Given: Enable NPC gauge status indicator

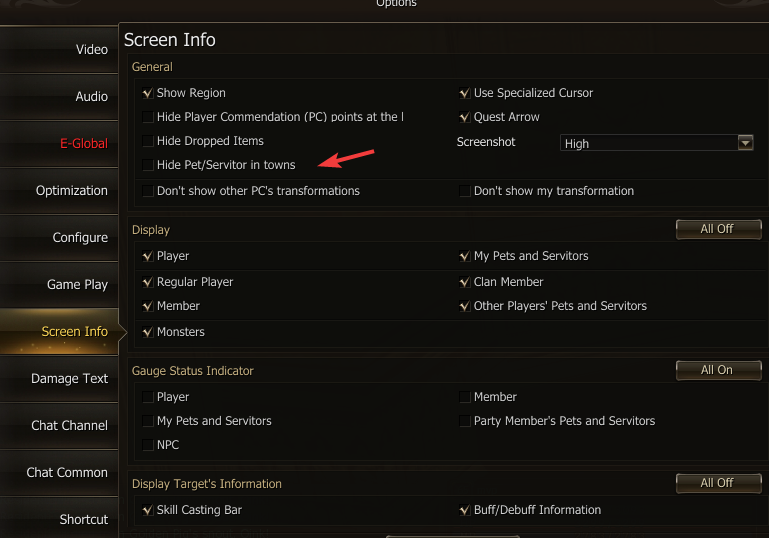Looking at the screenshot, I should [x=148, y=445].
